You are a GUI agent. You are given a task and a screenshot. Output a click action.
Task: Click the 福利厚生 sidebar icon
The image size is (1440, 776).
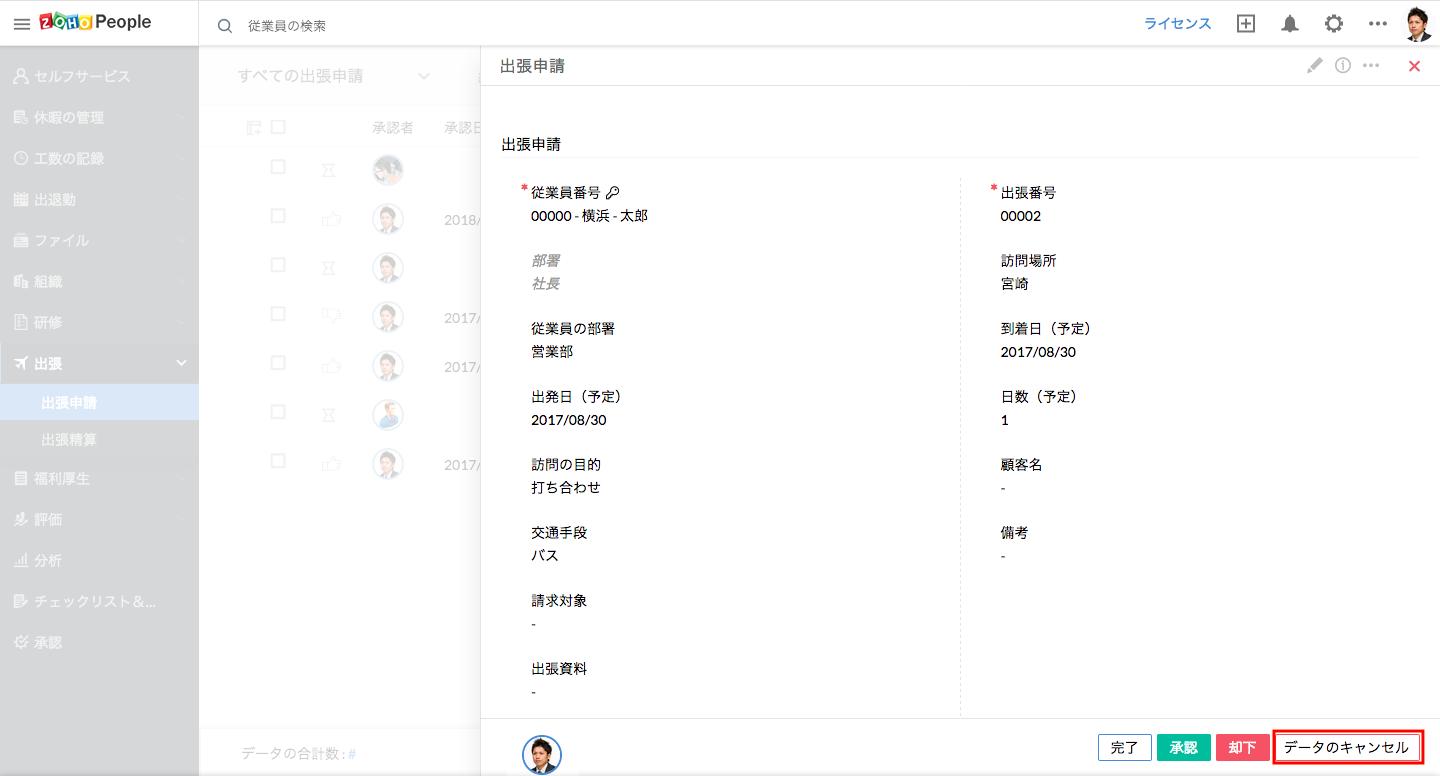[21, 478]
